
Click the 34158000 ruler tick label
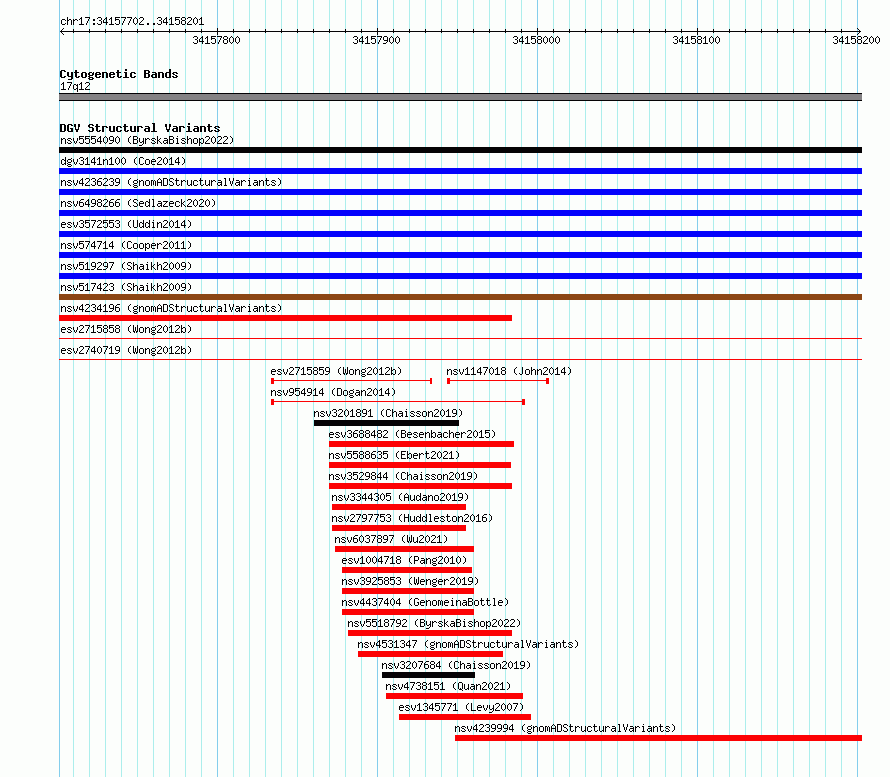pos(536,40)
